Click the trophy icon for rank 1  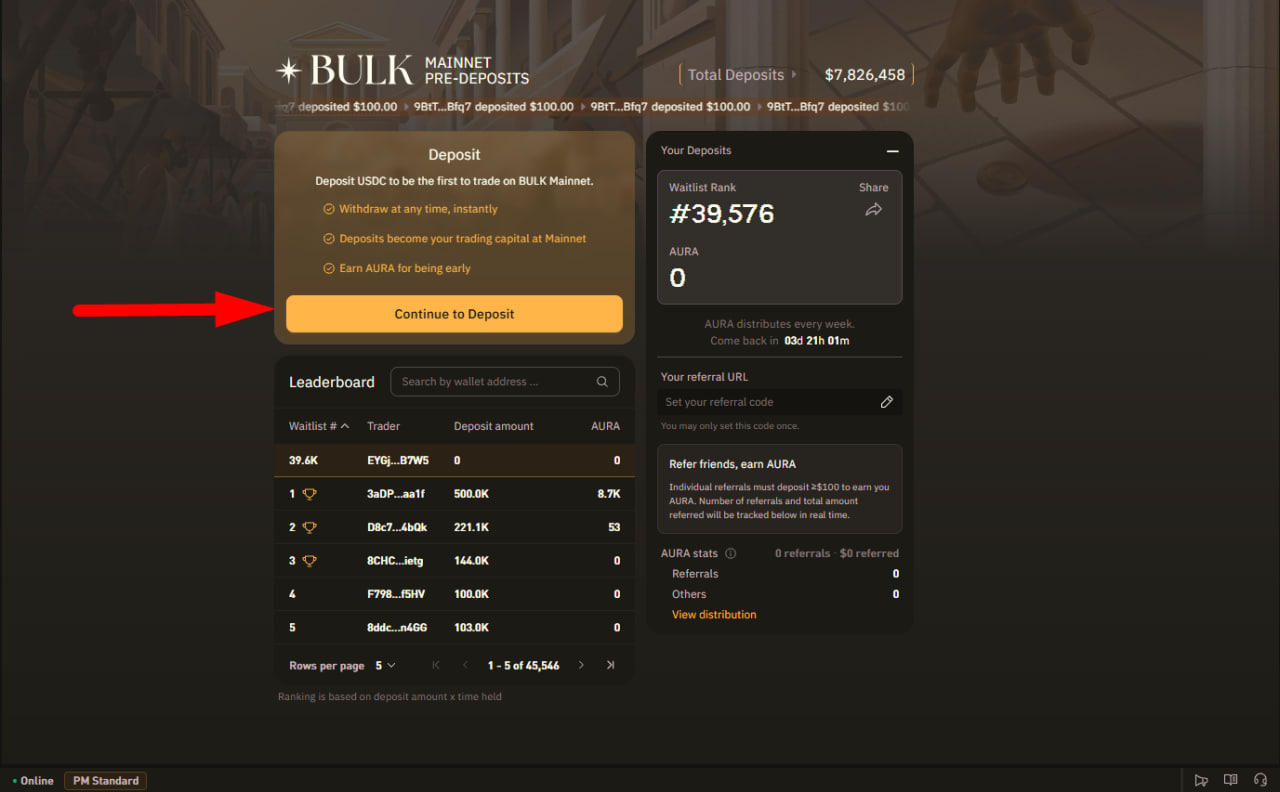pyautogui.click(x=310, y=494)
